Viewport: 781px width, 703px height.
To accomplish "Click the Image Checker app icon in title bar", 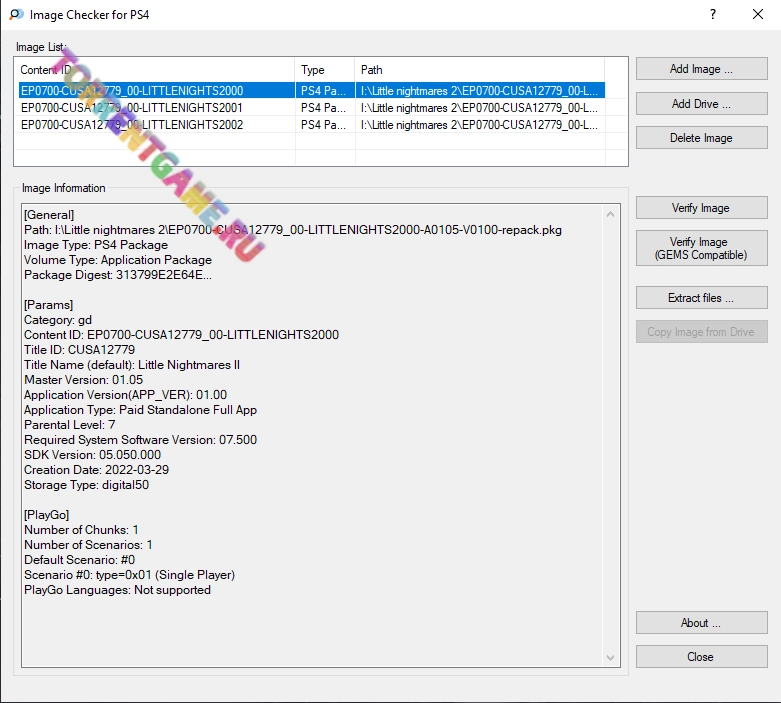I will [x=15, y=15].
